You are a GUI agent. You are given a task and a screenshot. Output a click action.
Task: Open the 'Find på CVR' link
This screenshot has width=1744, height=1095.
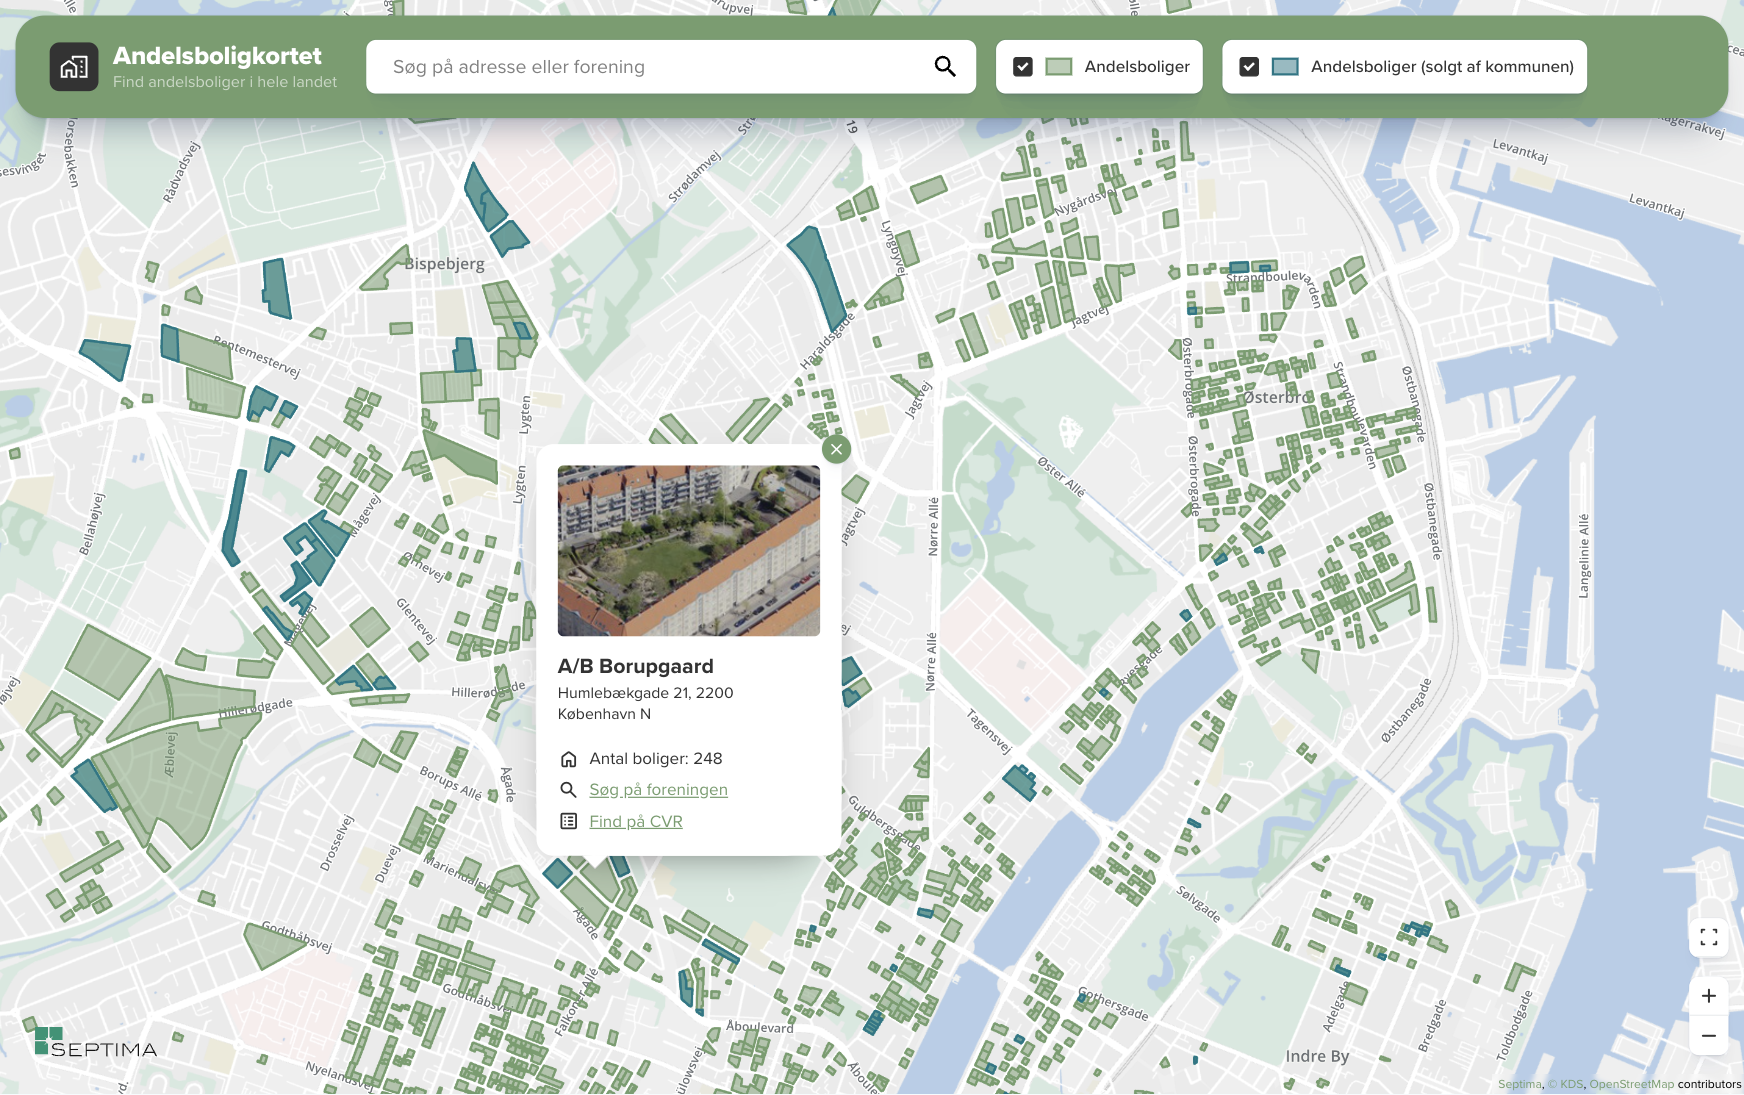(x=635, y=822)
